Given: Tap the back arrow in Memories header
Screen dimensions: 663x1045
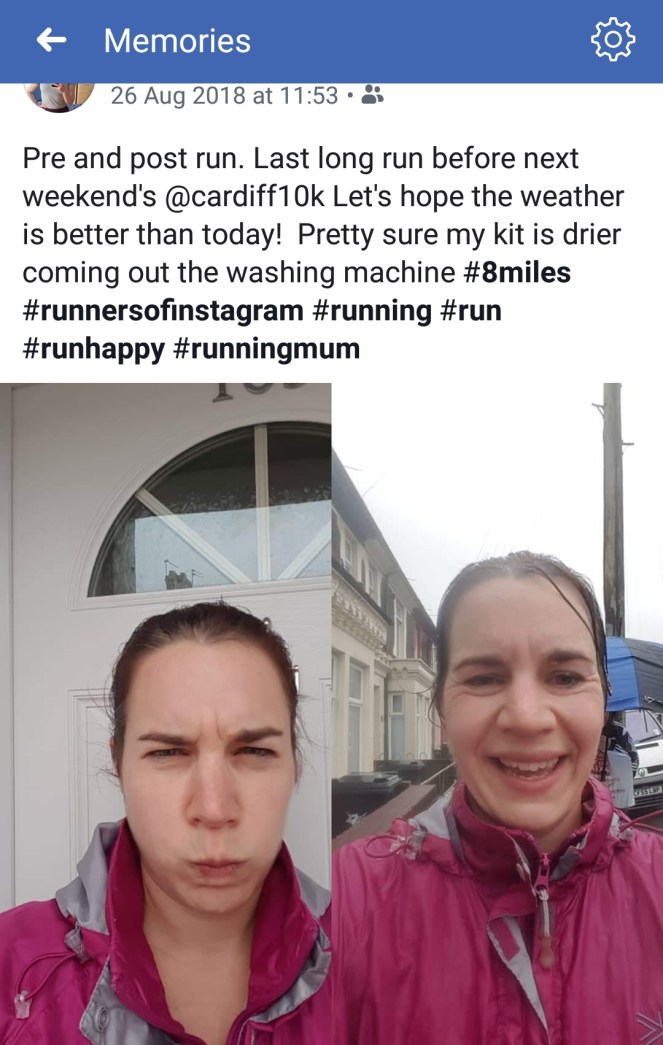Looking at the screenshot, I should tap(51, 41).
